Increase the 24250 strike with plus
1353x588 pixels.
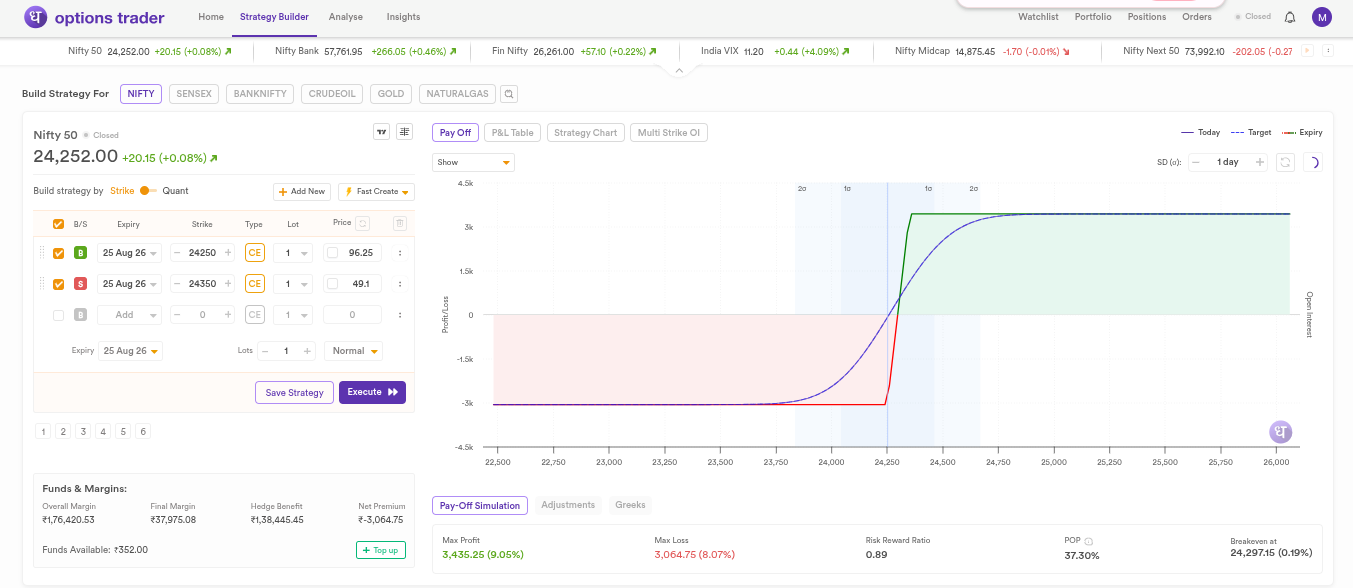click(x=228, y=253)
